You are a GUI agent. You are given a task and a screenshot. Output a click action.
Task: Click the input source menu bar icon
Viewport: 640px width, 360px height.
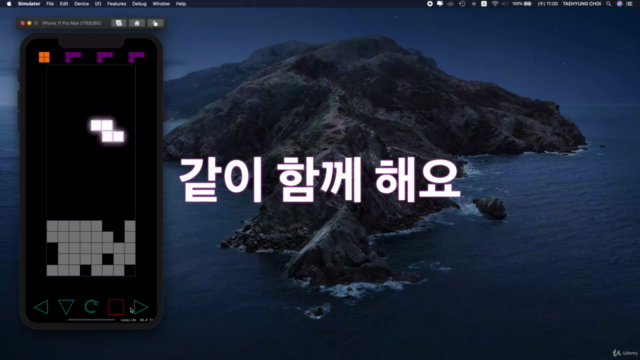[x=484, y=4]
